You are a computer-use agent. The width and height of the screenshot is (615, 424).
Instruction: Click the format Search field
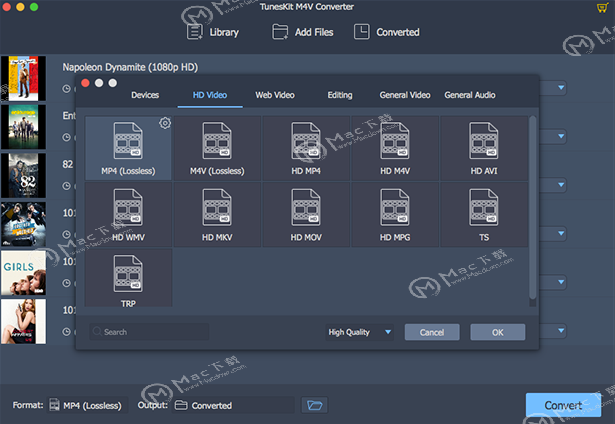(149, 332)
